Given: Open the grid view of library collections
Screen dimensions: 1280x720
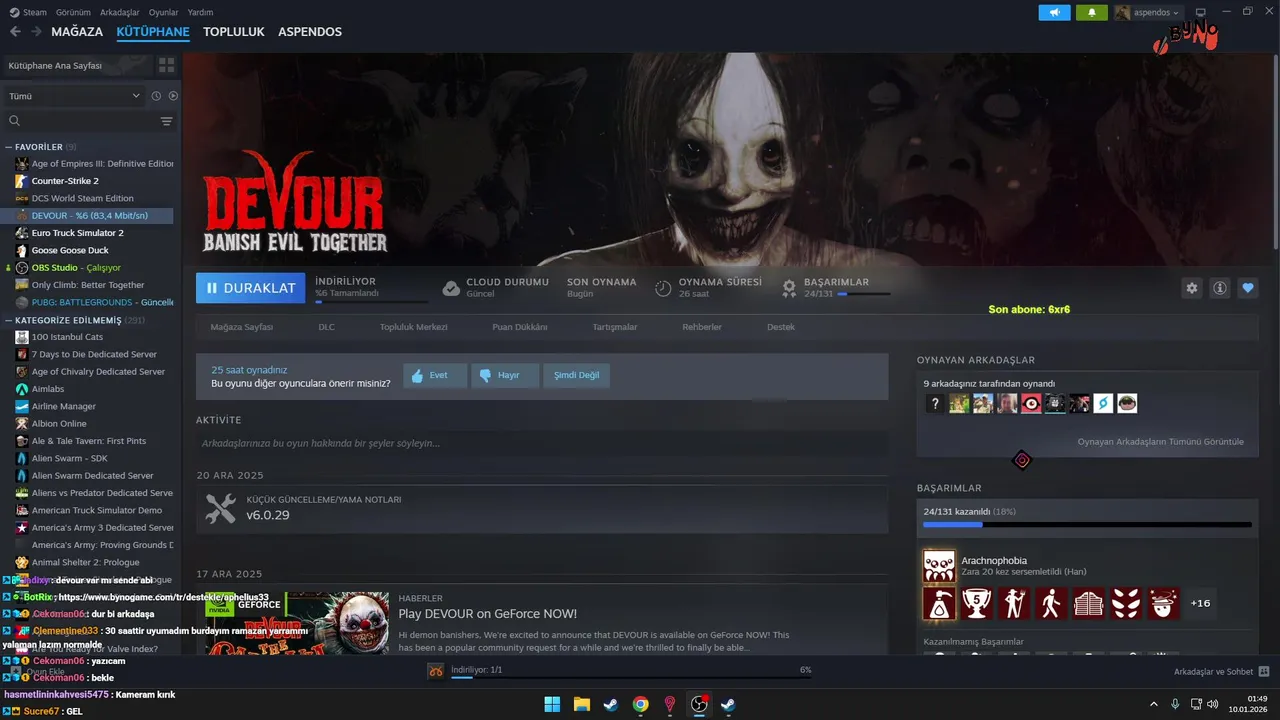Looking at the screenshot, I should coord(166,65).
